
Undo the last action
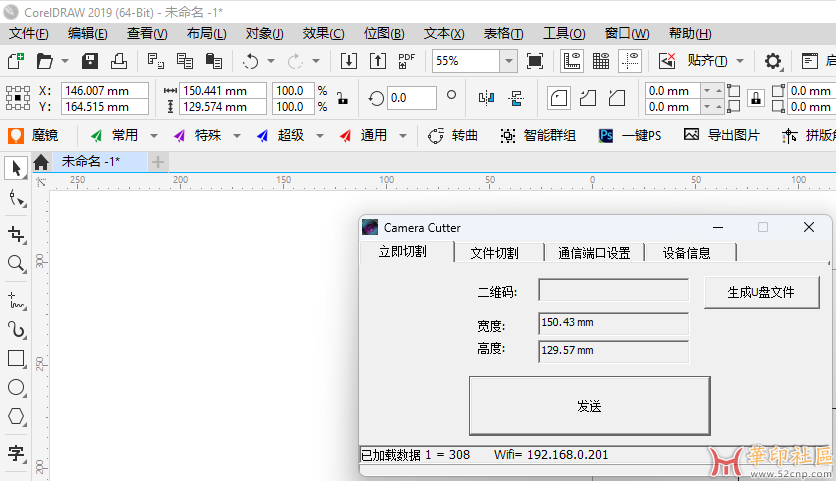pos(250,61)
